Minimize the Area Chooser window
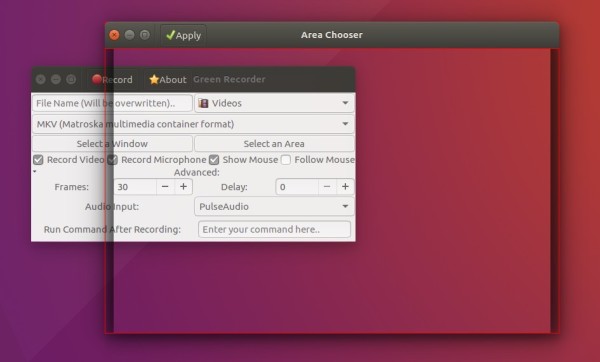600x362 pixels. 129,35
